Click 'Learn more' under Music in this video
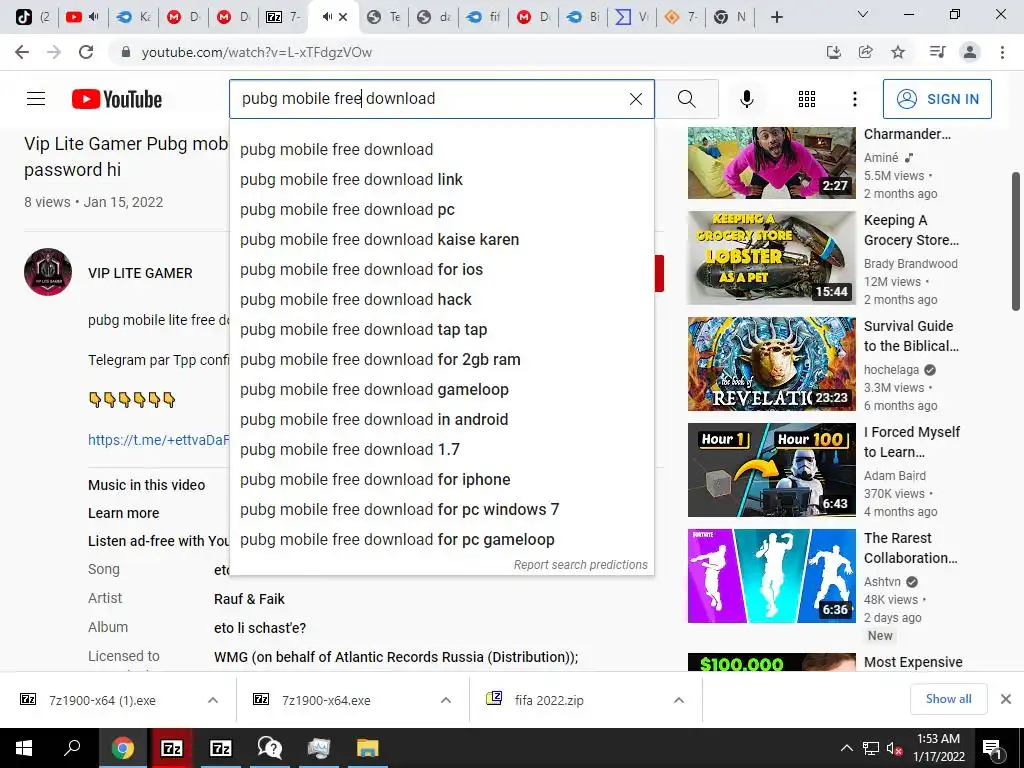The image size is (1024, 768). [123, 513]
